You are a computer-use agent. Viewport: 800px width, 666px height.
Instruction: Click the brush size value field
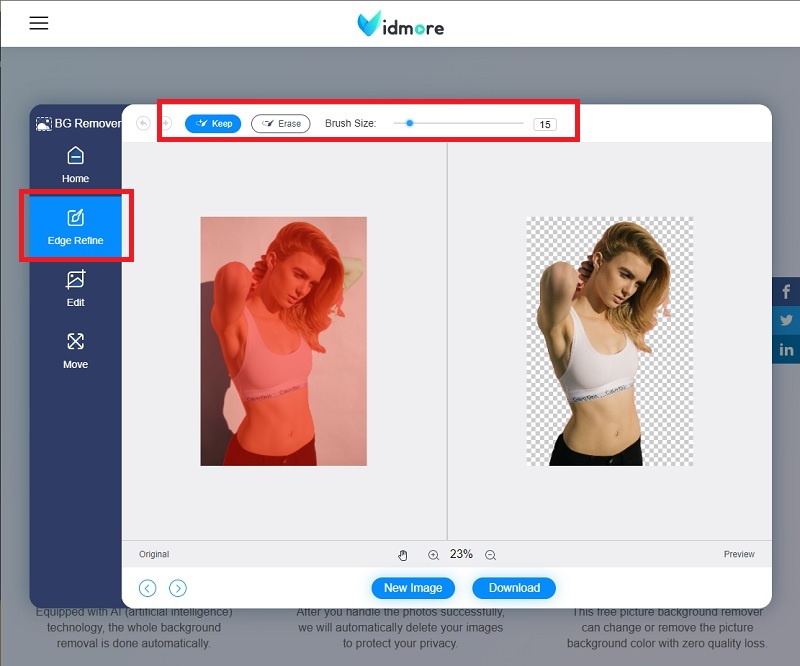click(544, 123)
